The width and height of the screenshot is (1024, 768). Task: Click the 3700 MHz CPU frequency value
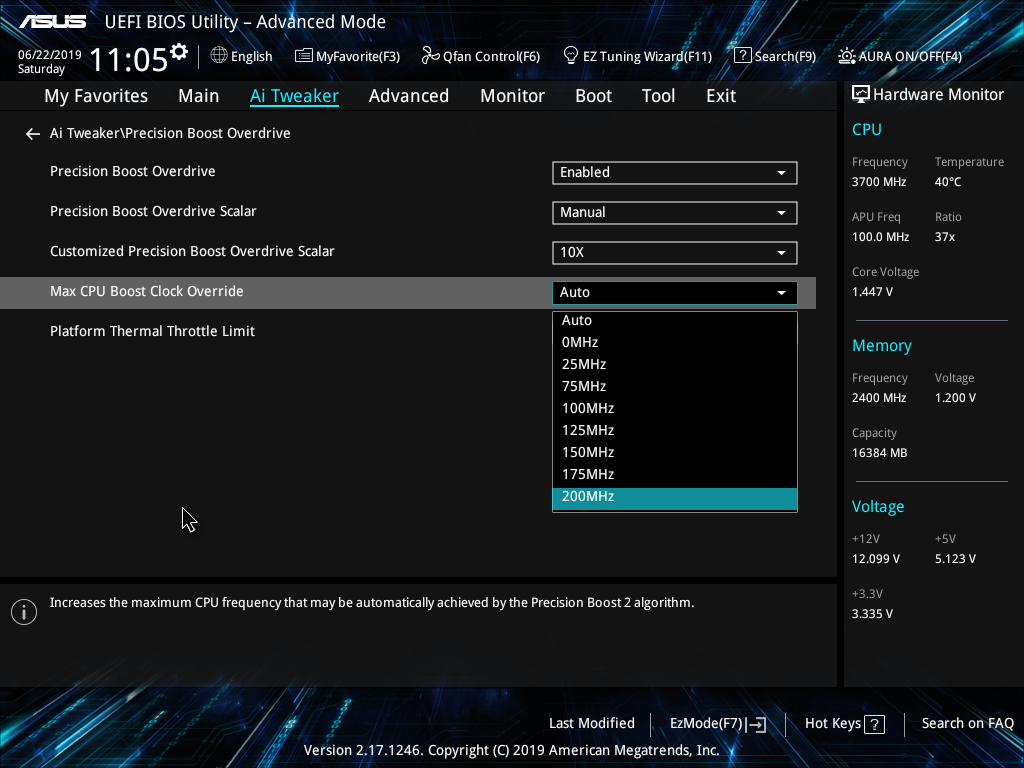pyautogui.click(x=878, y=182)
